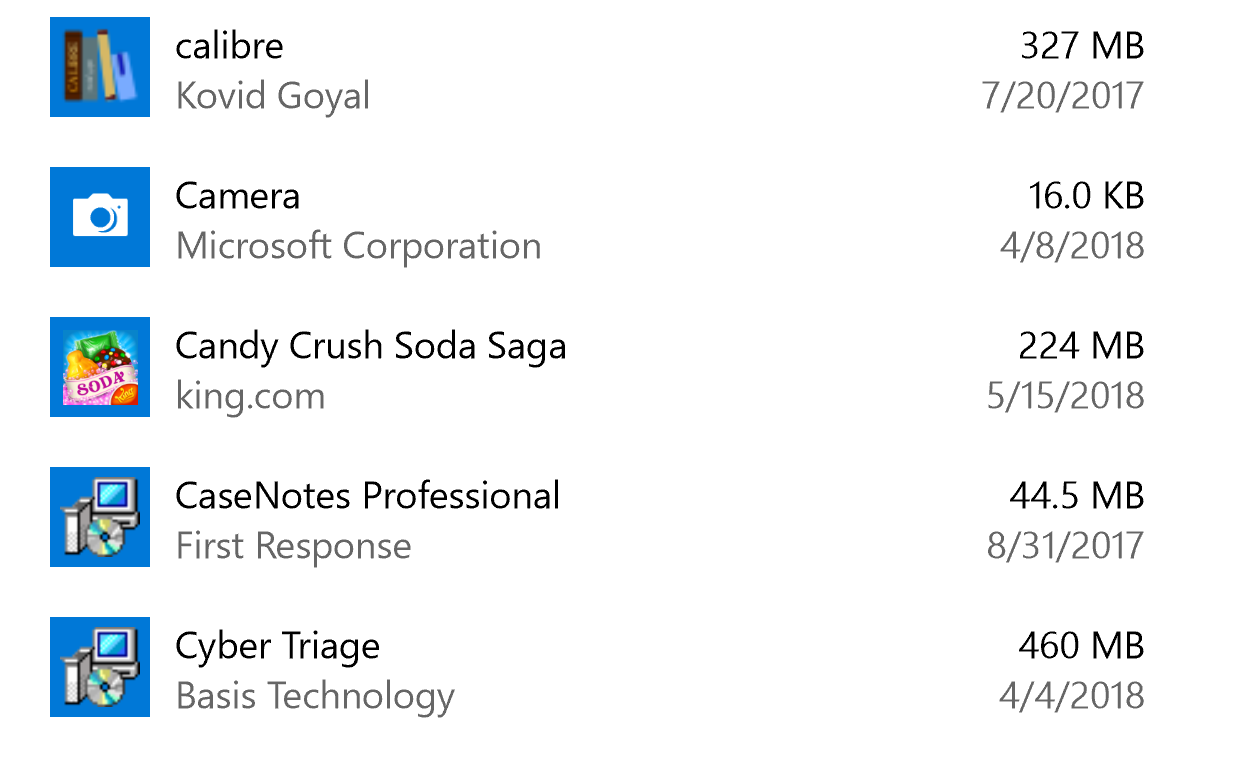Click the Camera app icon
Image resolution: width=1260 pixels, height=758 pixels.
100,217
